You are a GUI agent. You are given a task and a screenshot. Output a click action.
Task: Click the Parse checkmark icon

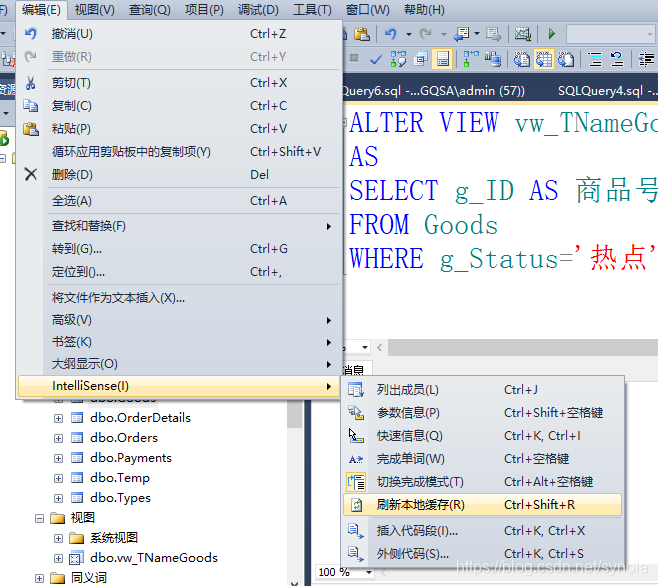pos(376,59)
